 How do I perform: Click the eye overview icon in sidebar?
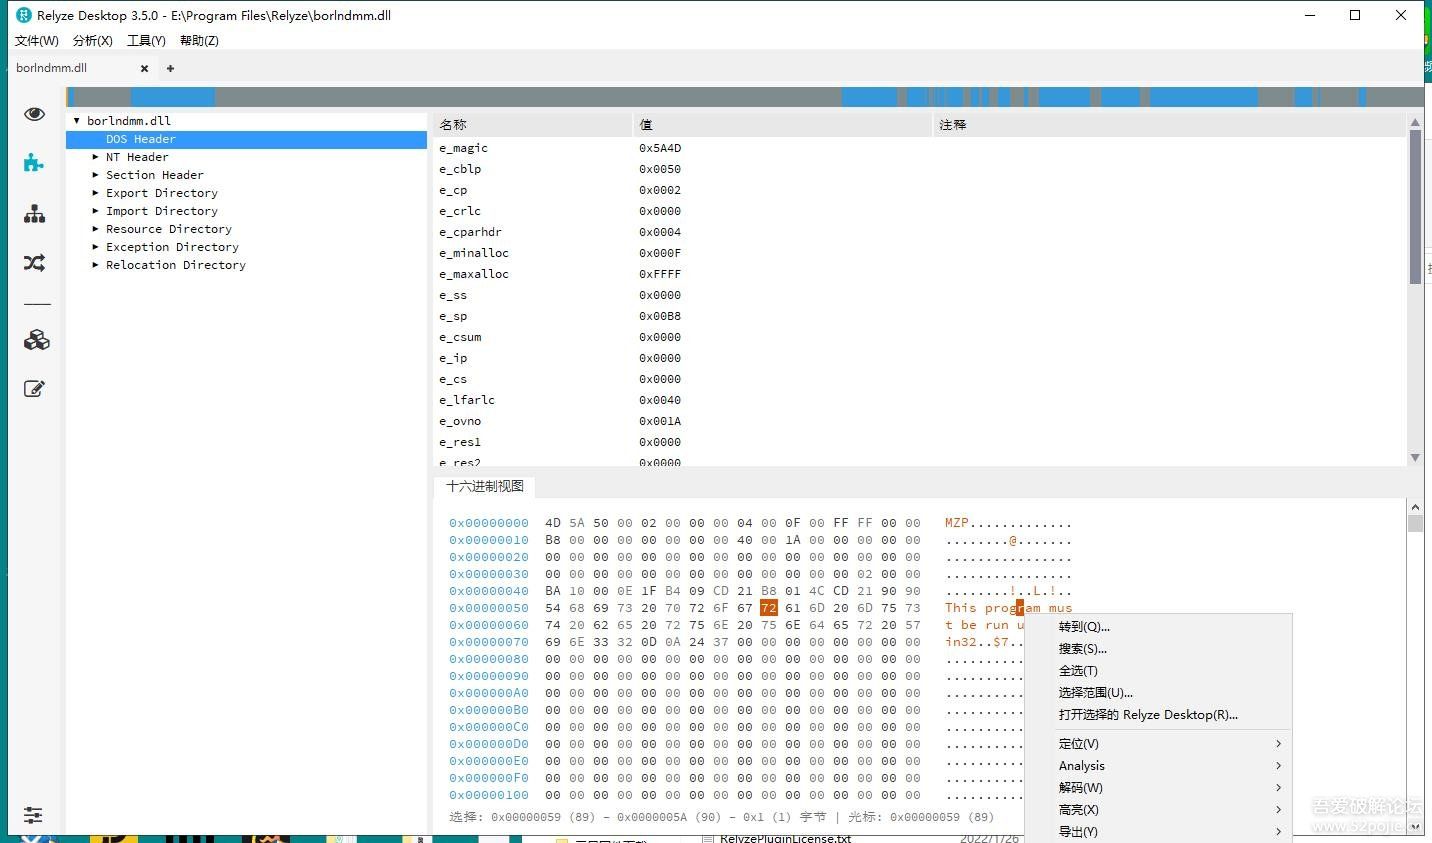(34, 114)
